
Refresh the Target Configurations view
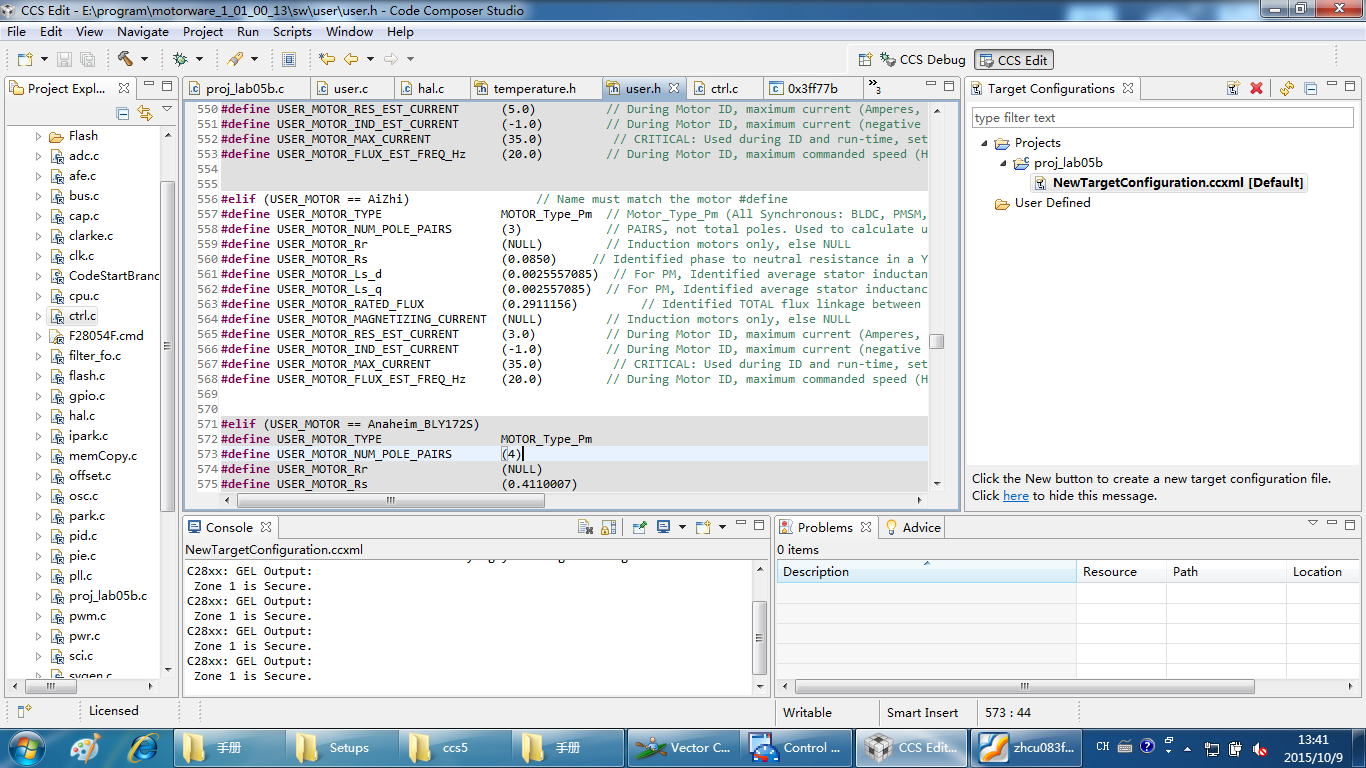pos(1287,88)
